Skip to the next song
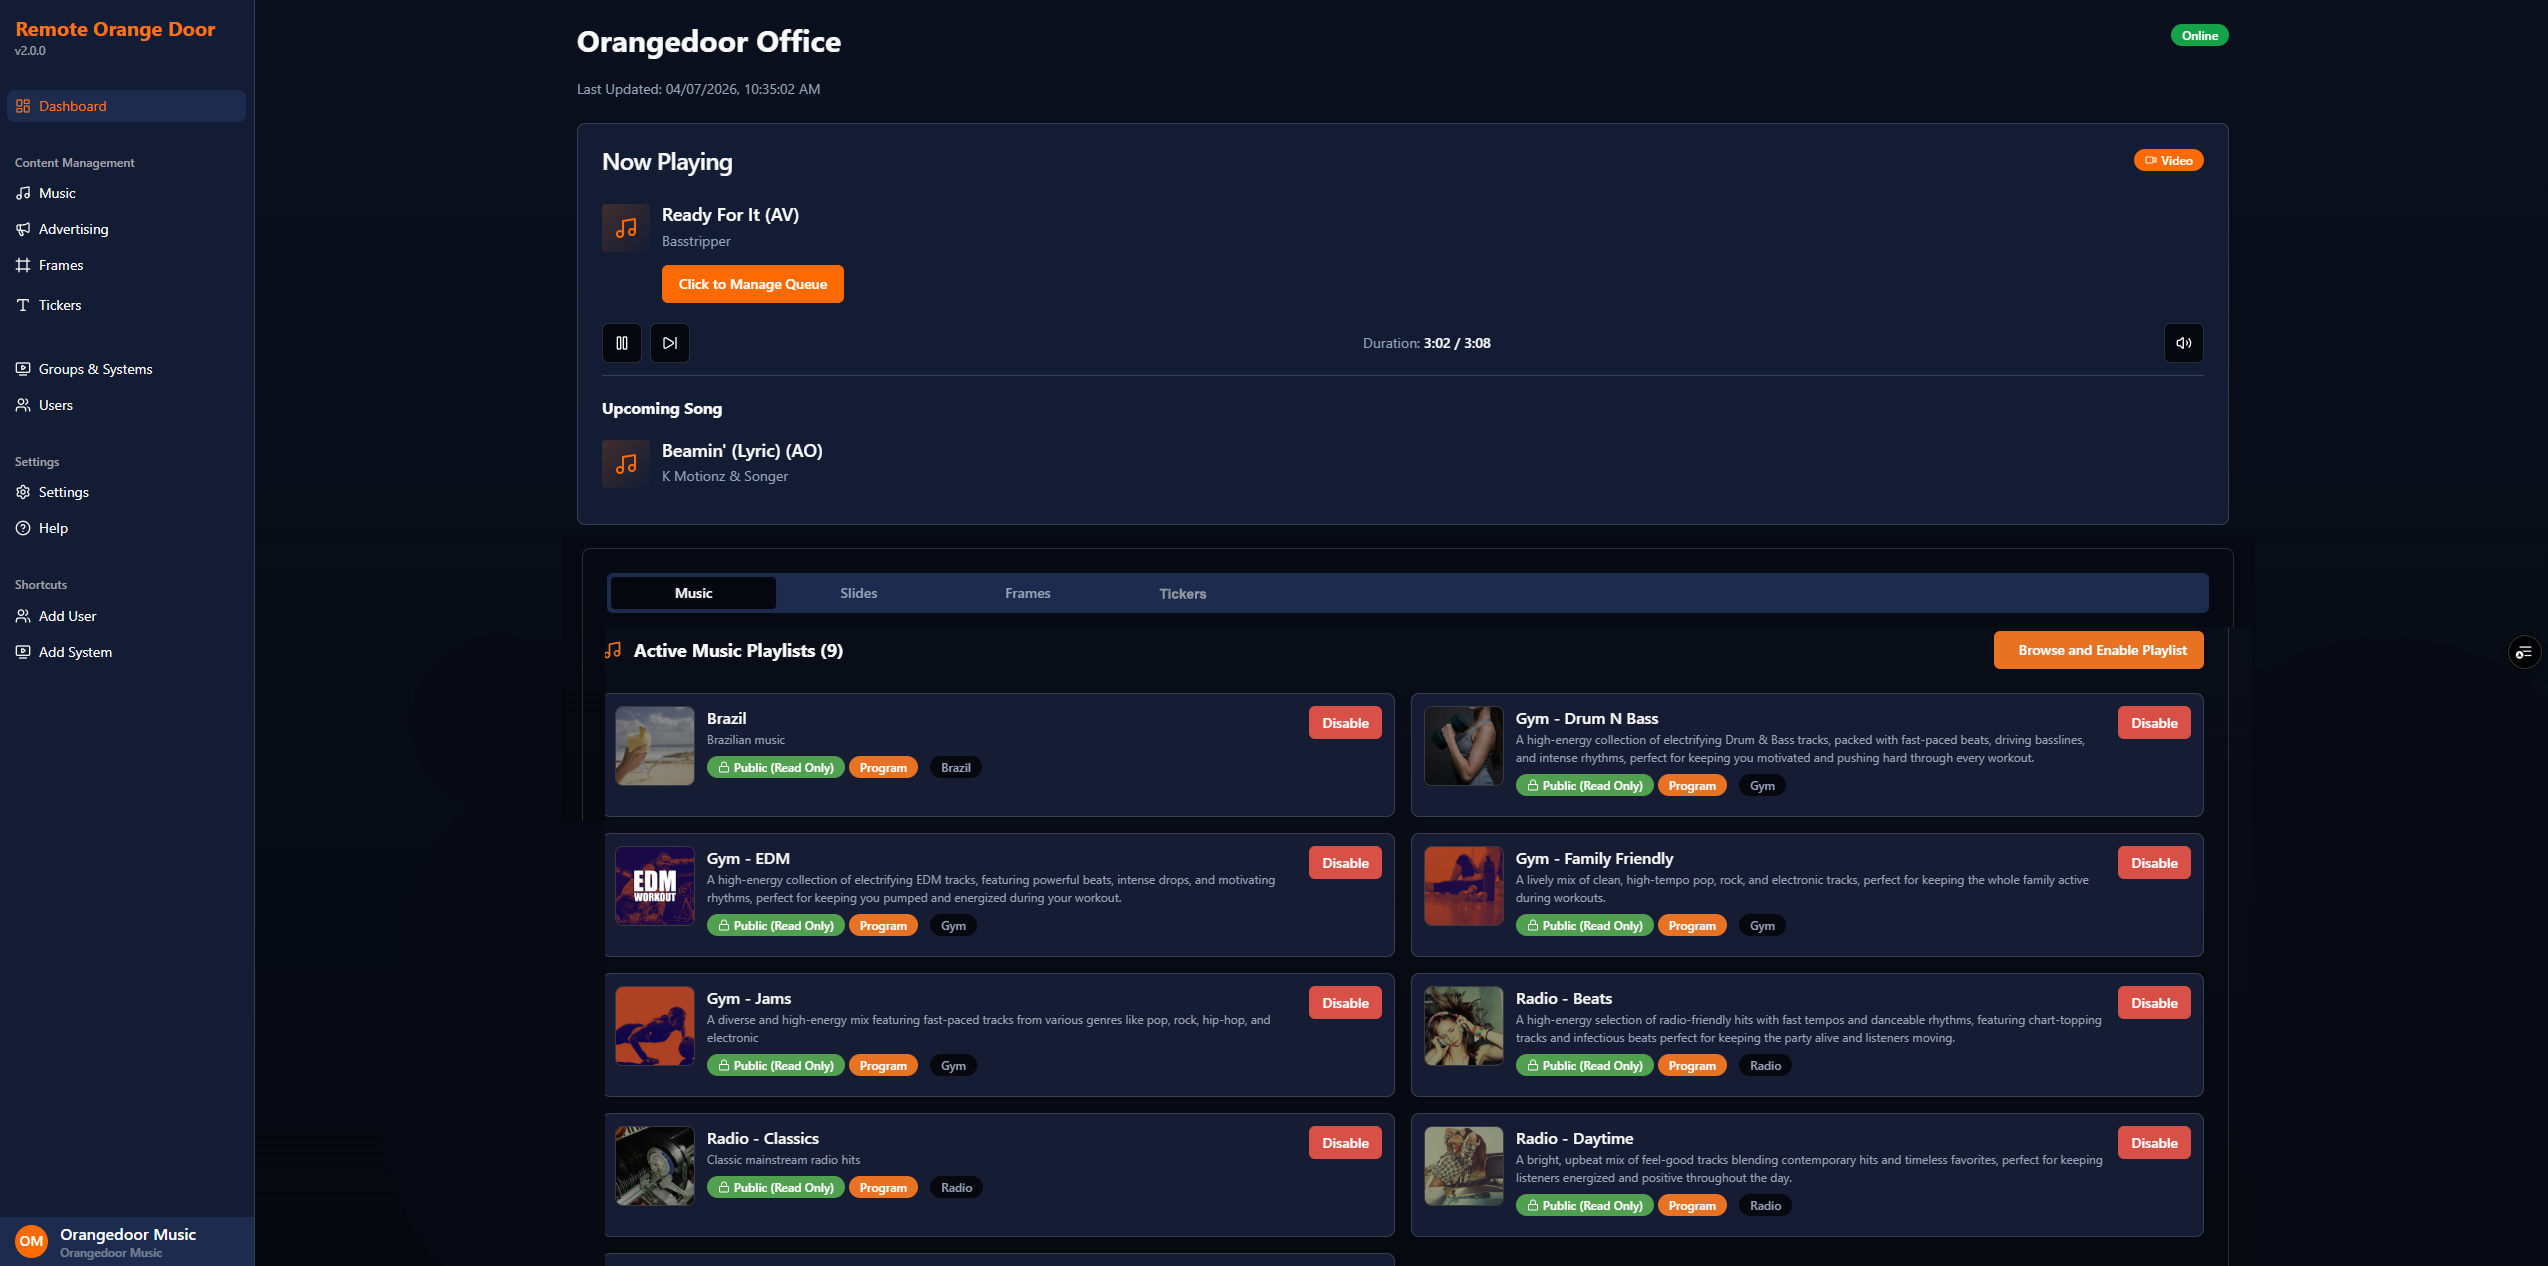Image resolution: width=2548 pixels, height=1266 pixels. pos(670,343)
